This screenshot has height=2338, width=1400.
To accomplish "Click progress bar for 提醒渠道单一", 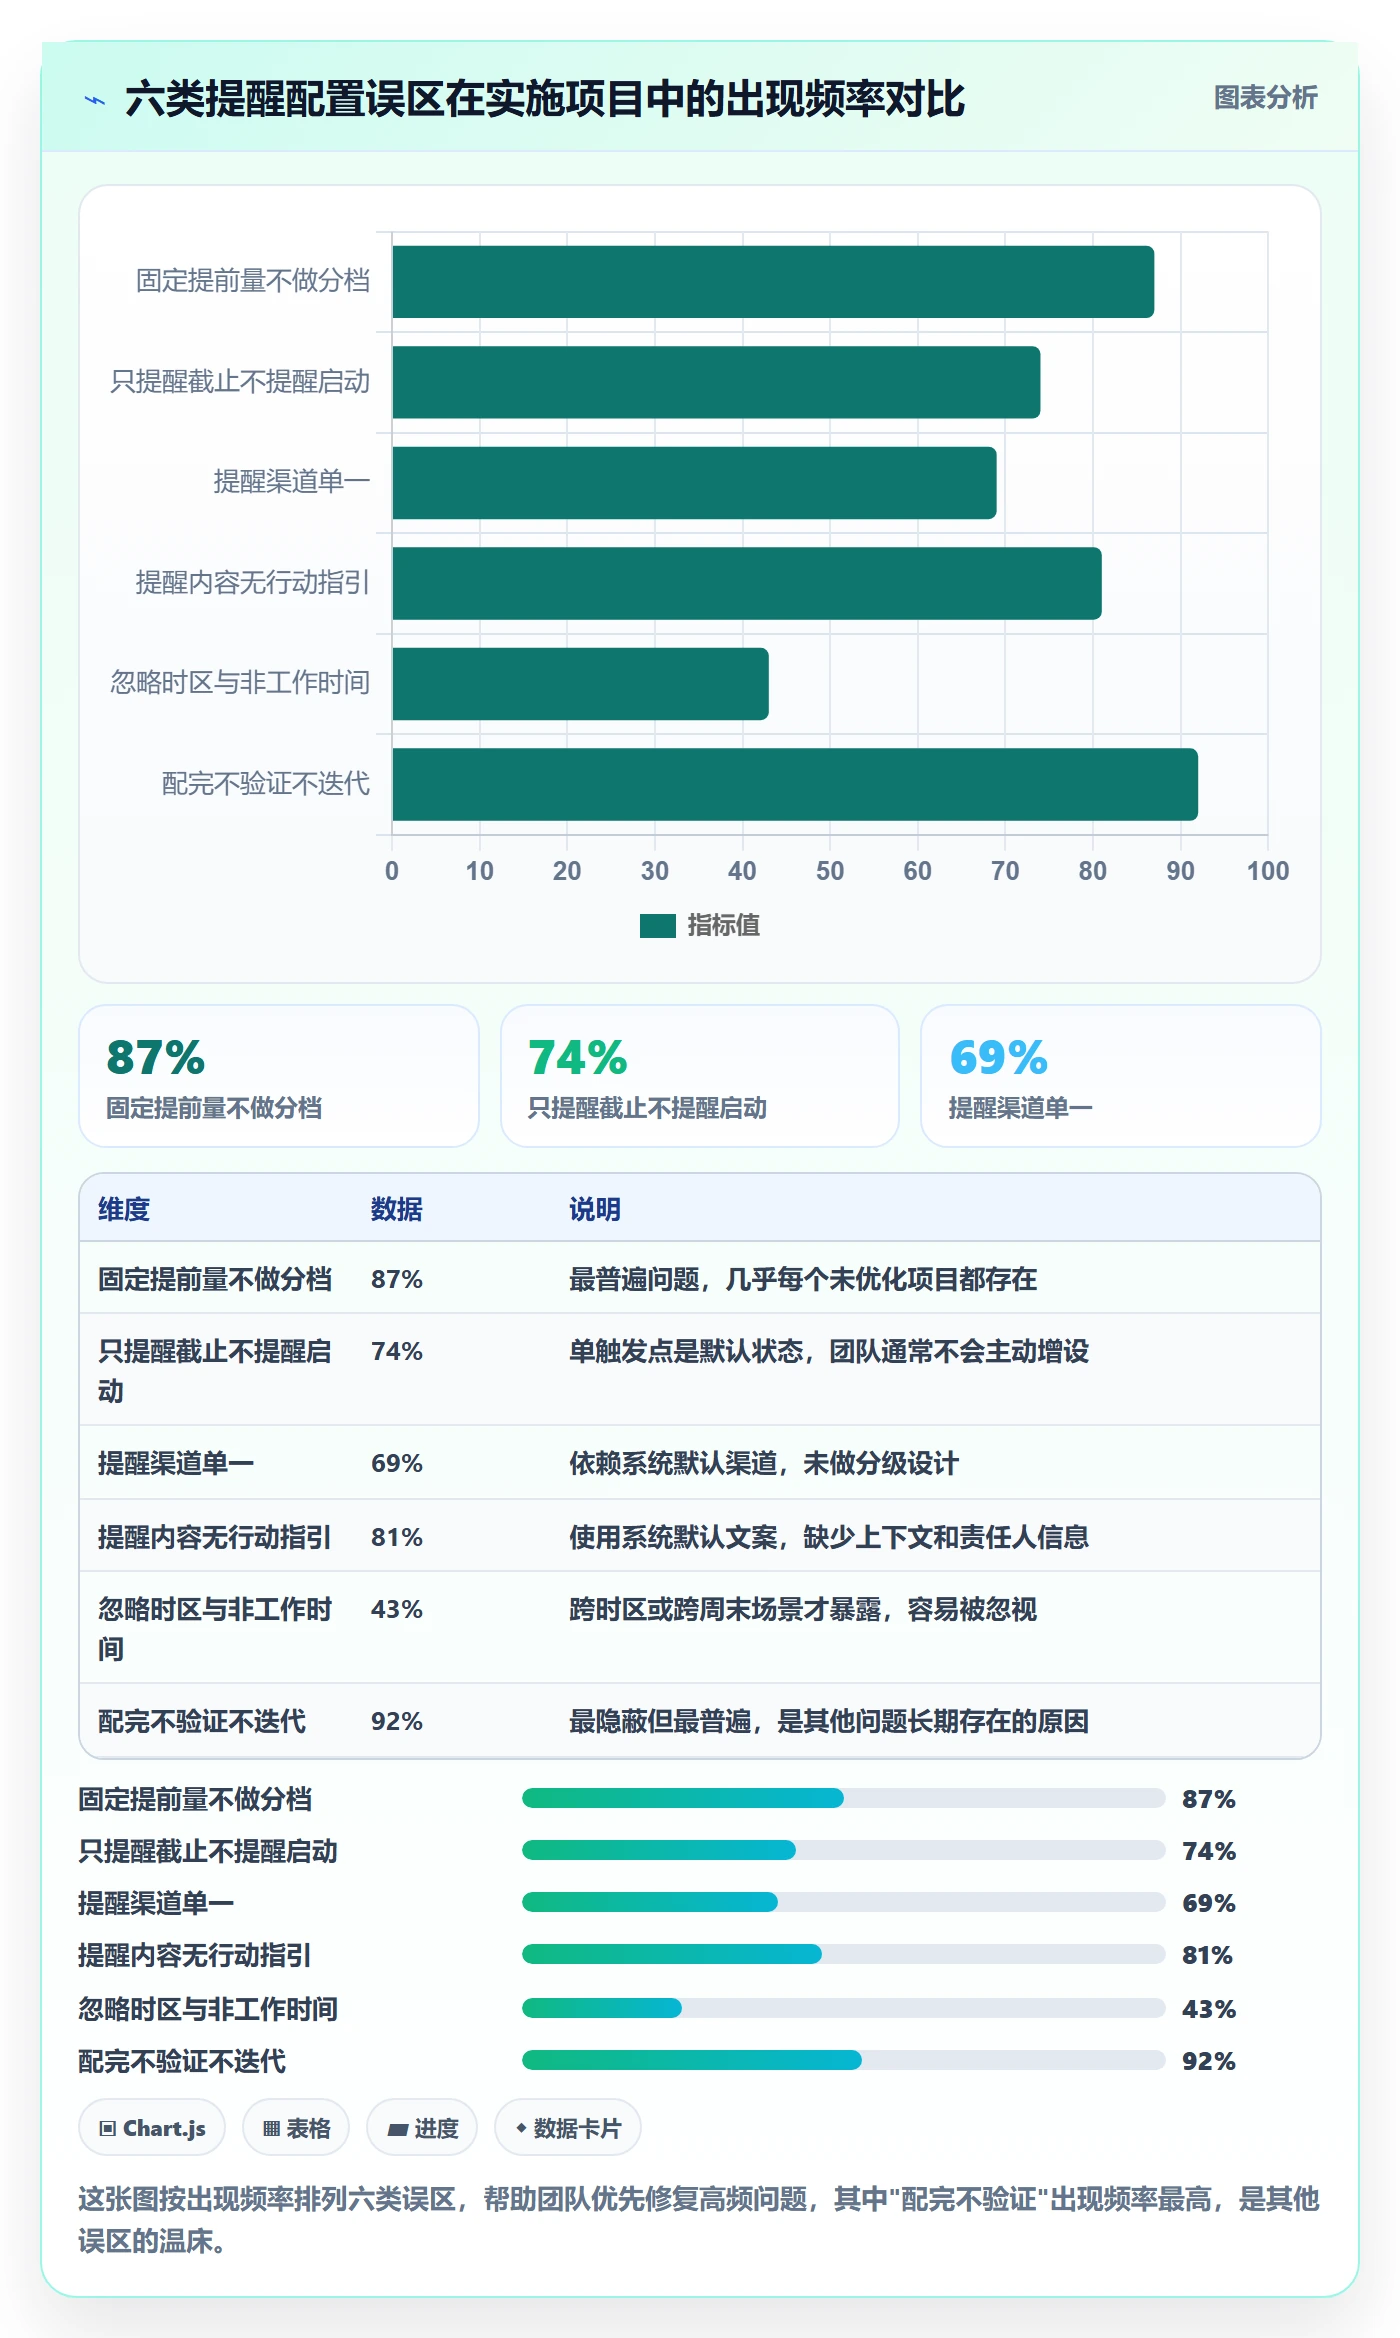I will [843, 1902].
